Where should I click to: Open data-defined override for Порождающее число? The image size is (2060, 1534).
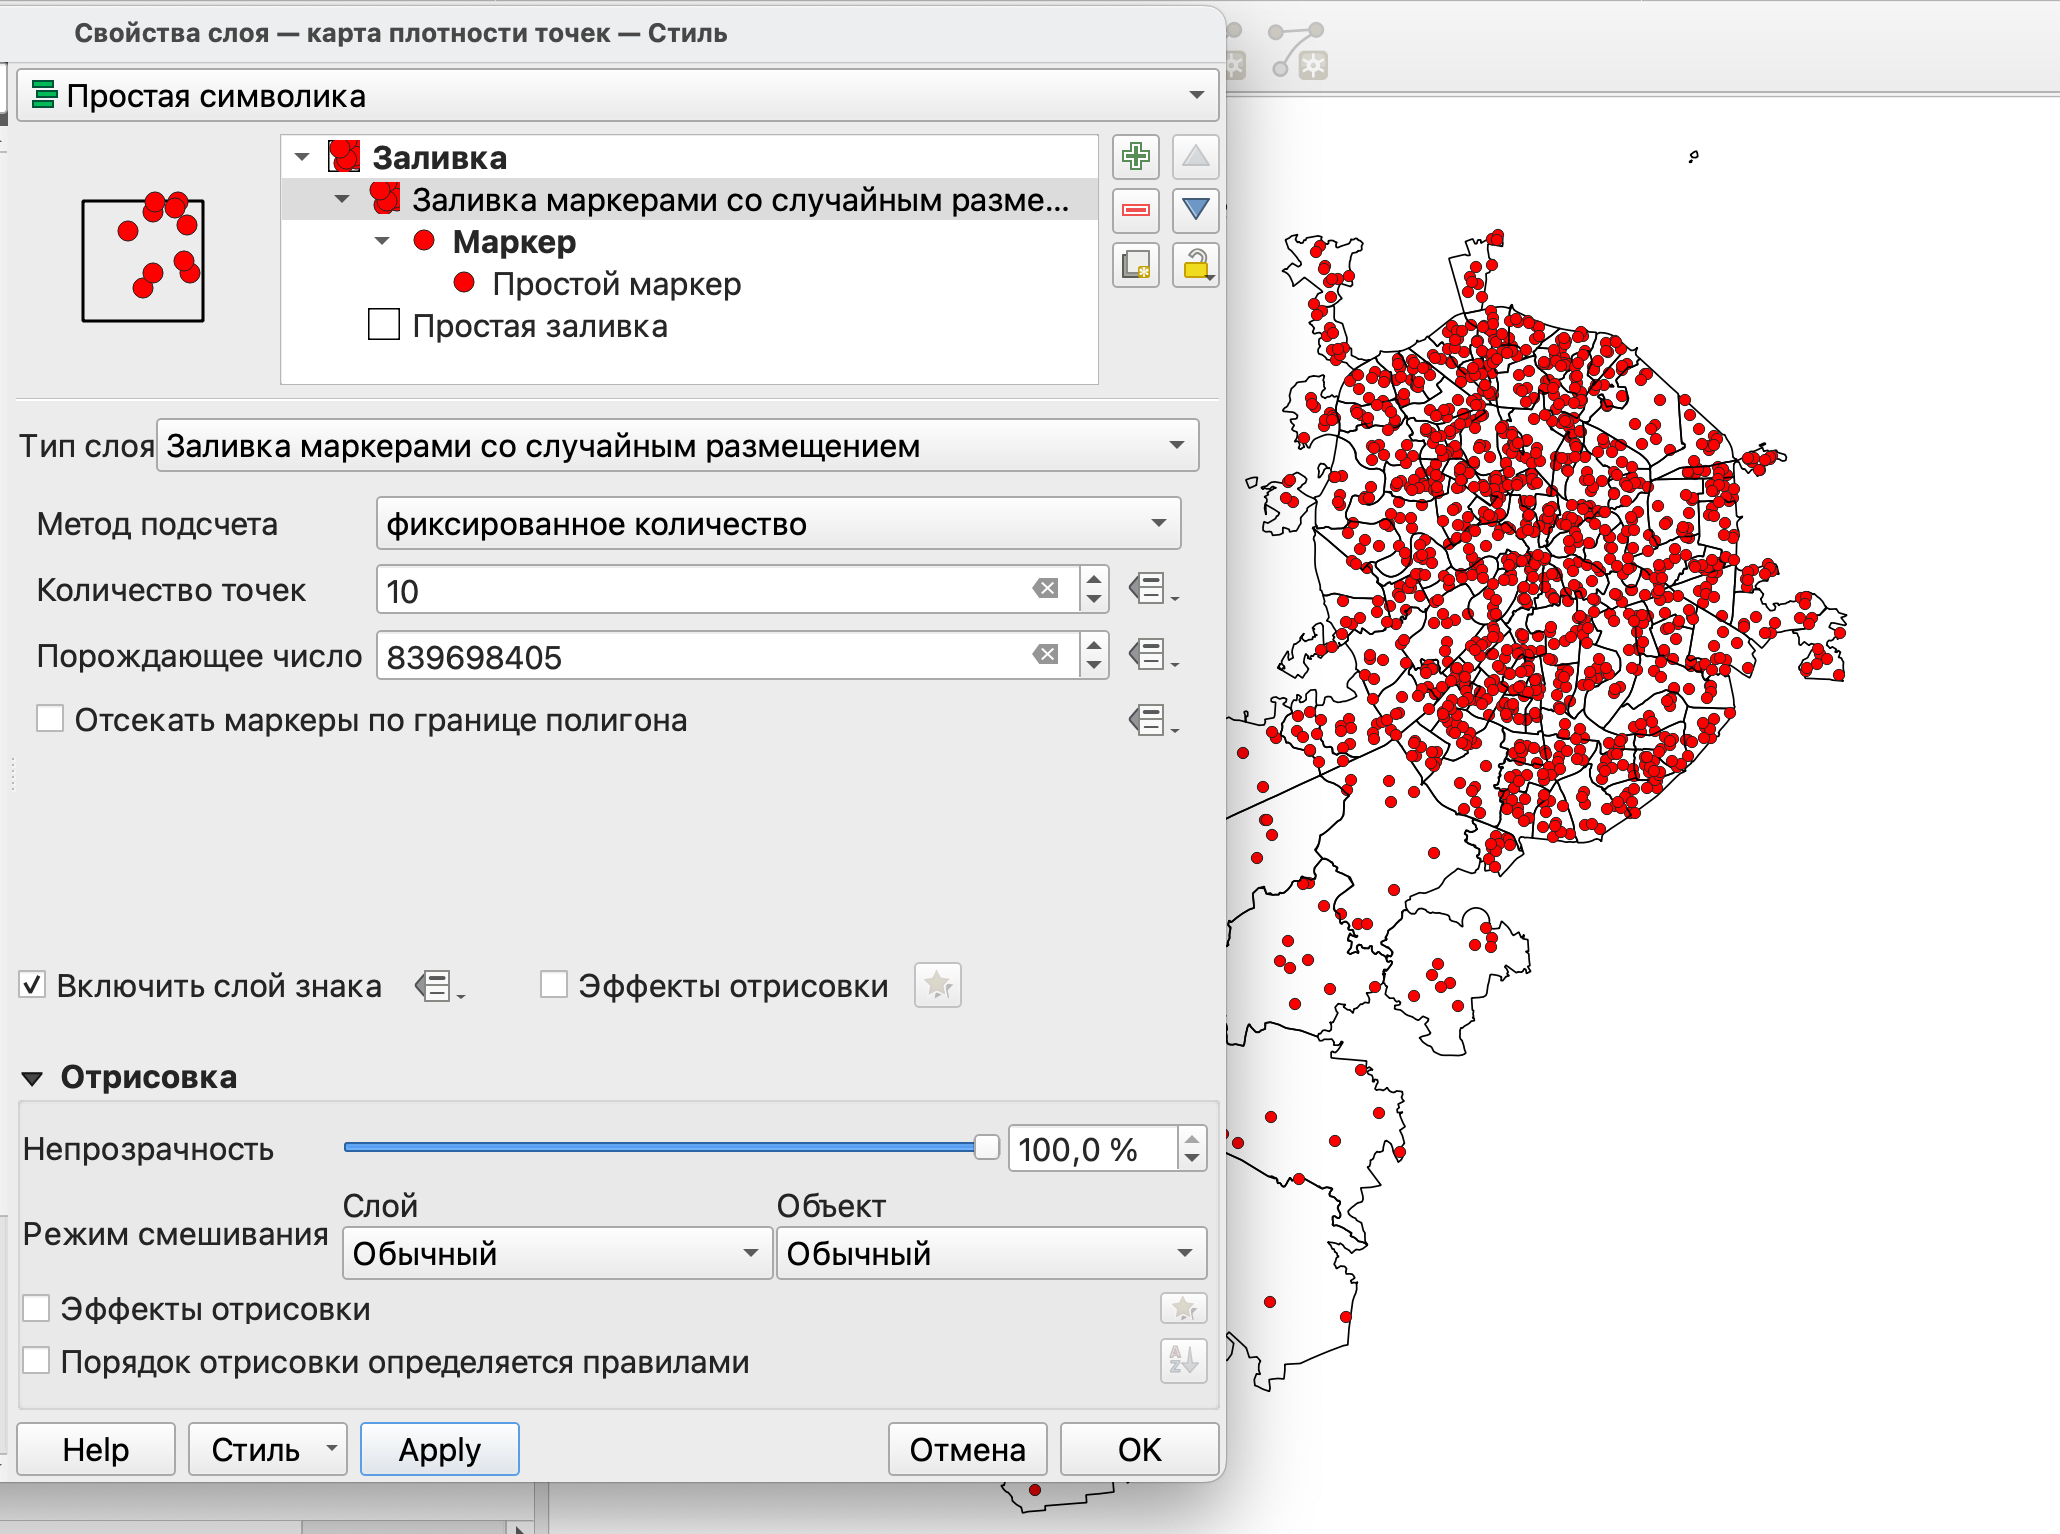1150,656
